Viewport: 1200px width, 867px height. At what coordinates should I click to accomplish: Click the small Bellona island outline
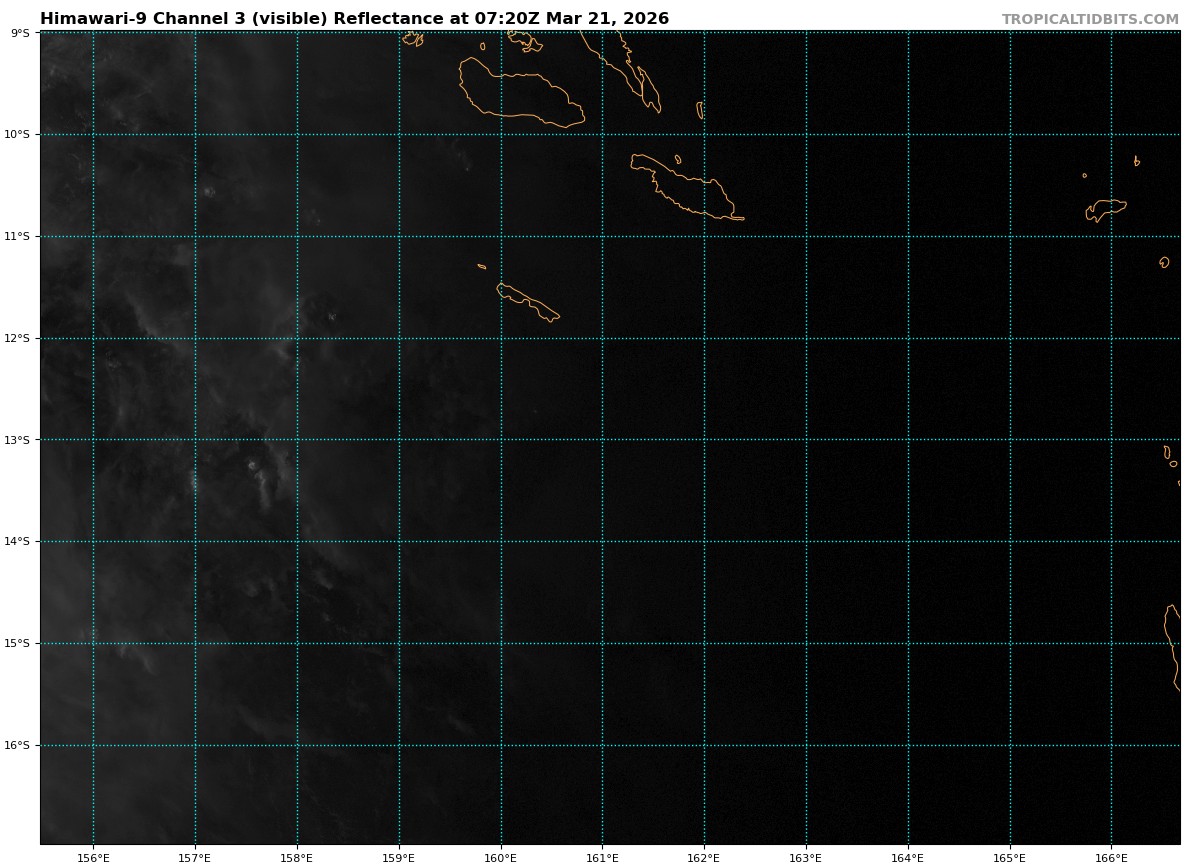pos(482,266)
